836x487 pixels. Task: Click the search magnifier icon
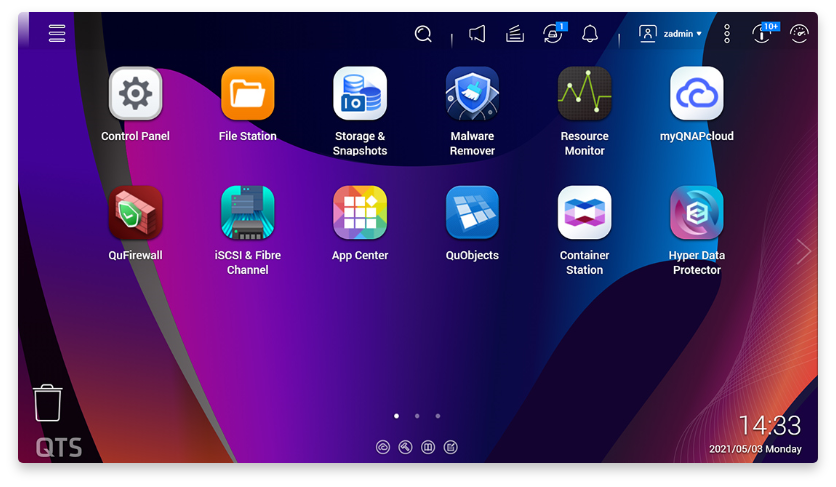423,34
